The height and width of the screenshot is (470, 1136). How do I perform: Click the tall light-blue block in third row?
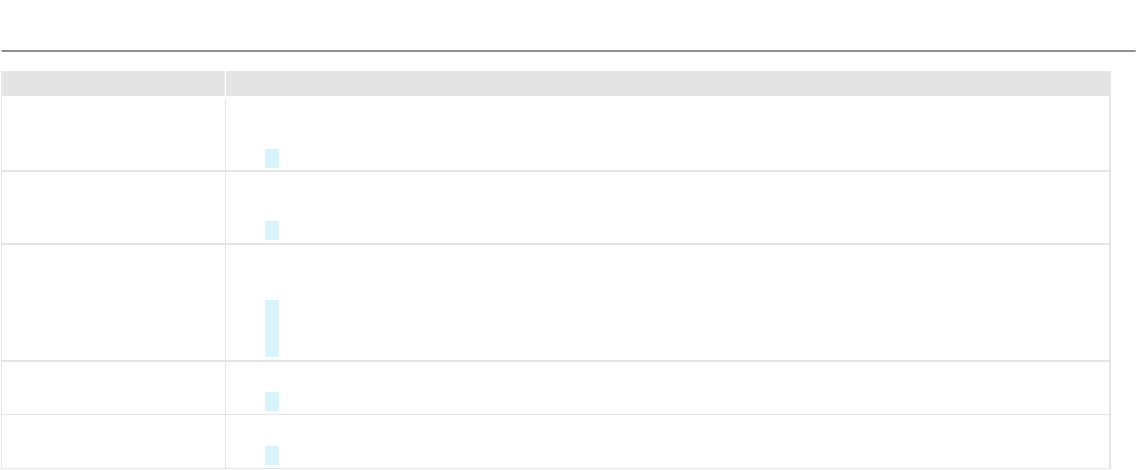point(272,328)
